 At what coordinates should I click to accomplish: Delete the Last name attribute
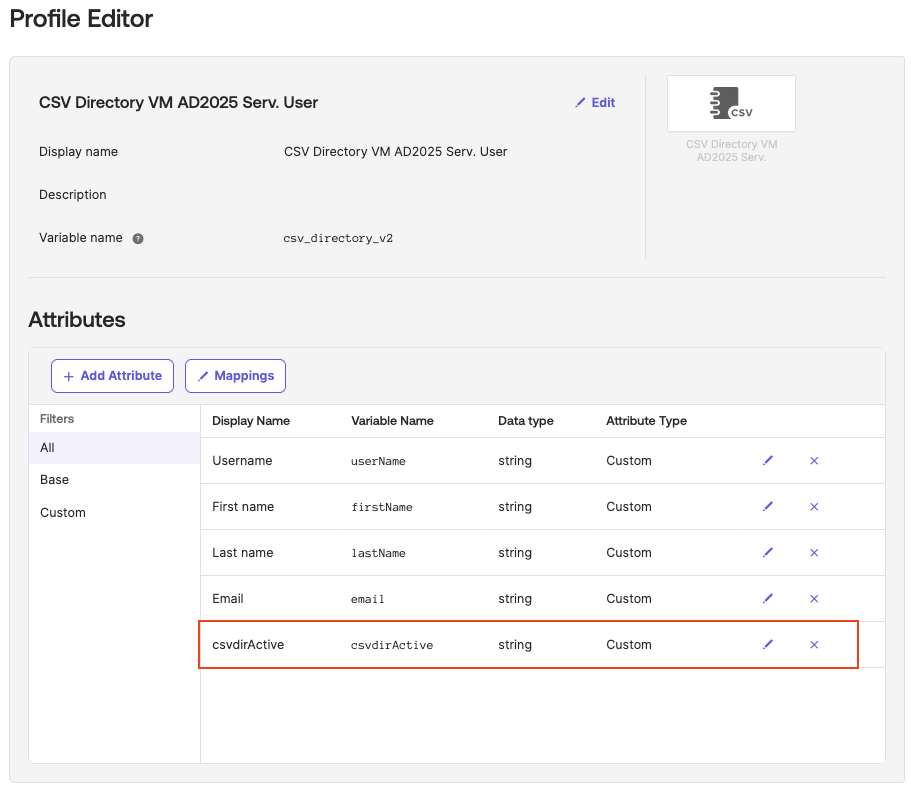click(x=814, y=553)
